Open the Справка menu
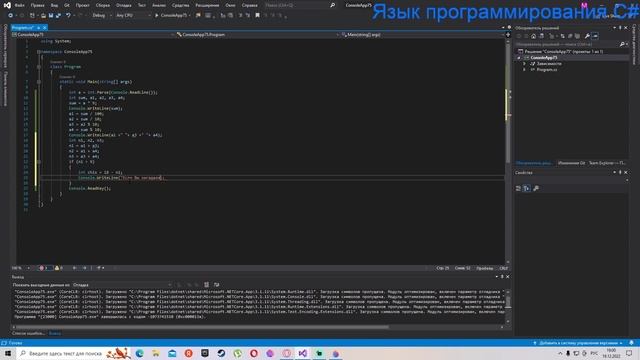The height and width of the screenshot is (360, 640). click(x=249, y=5)
